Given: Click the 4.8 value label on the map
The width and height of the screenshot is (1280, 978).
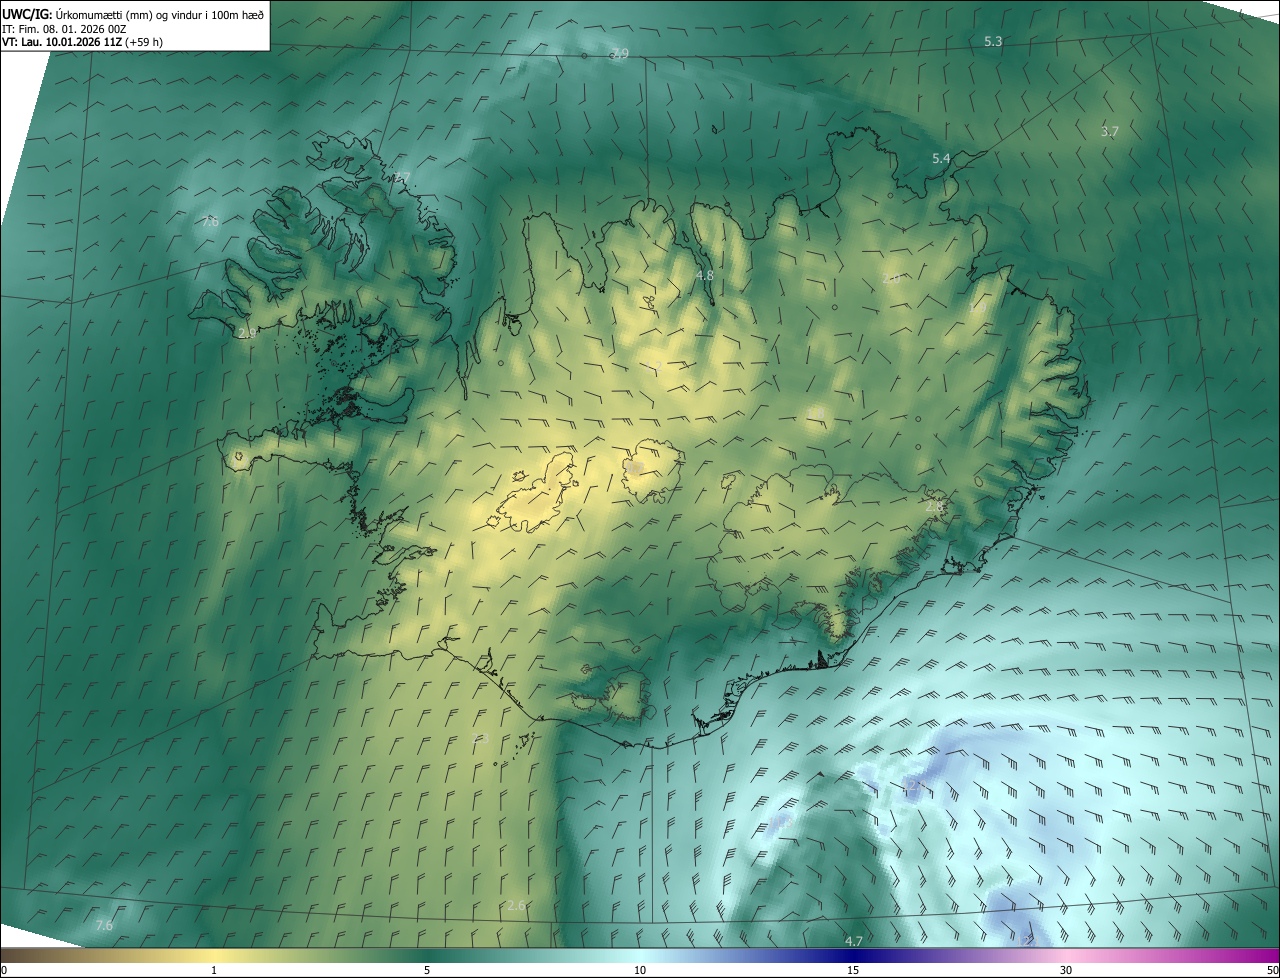Looking at the screenshot, I should (705, 275).
